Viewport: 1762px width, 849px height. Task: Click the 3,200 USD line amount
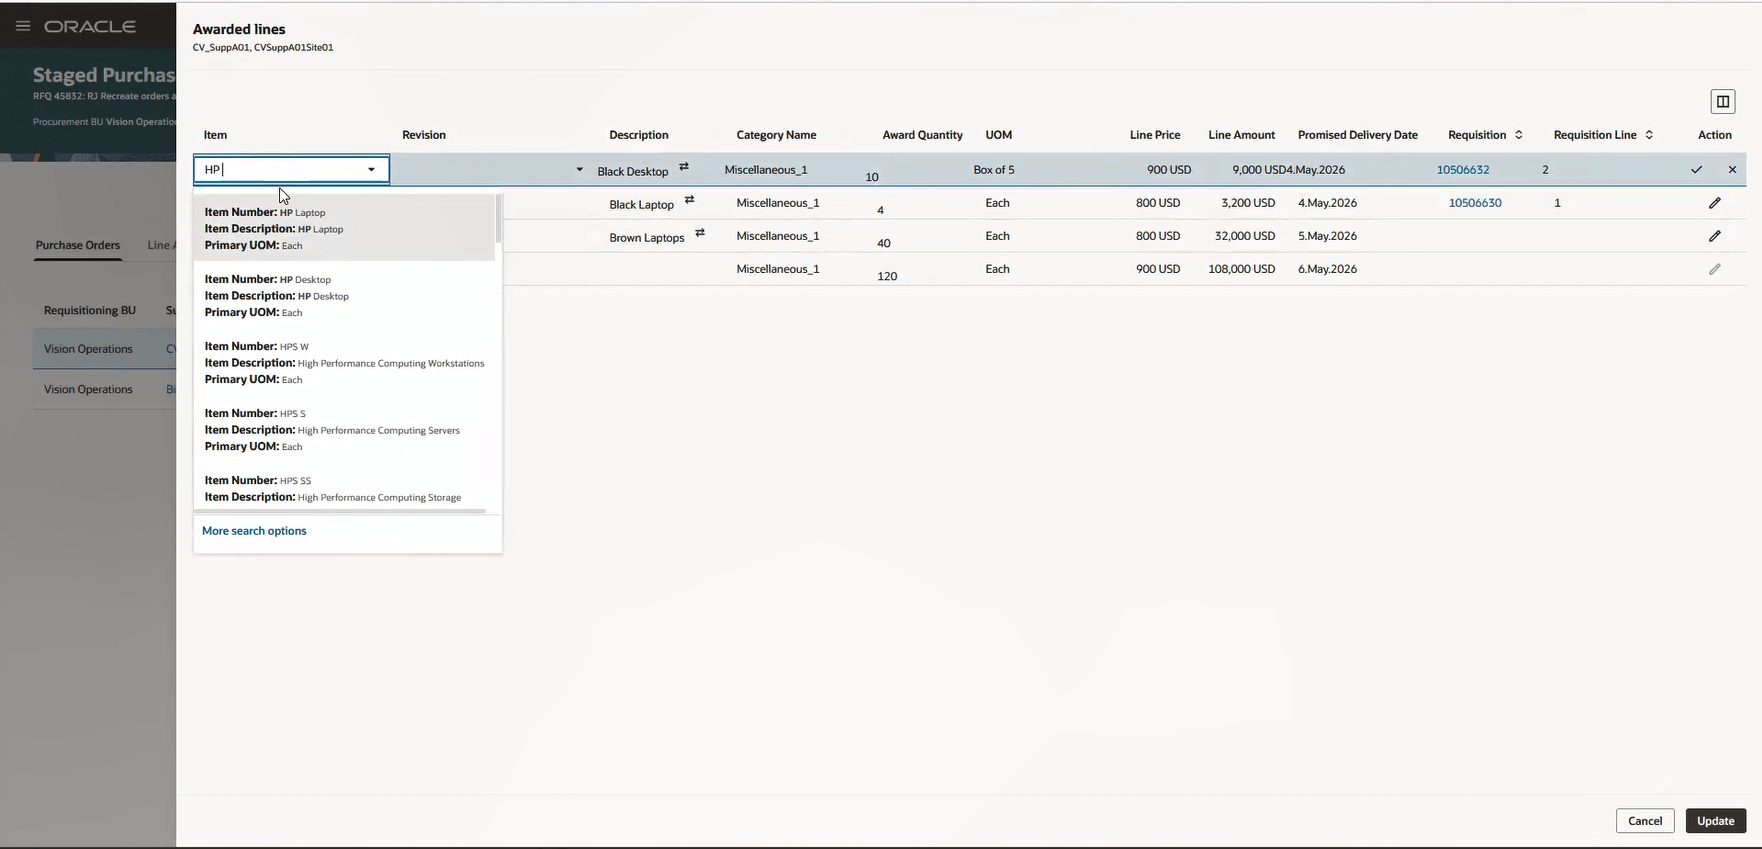click(1248, 203)
